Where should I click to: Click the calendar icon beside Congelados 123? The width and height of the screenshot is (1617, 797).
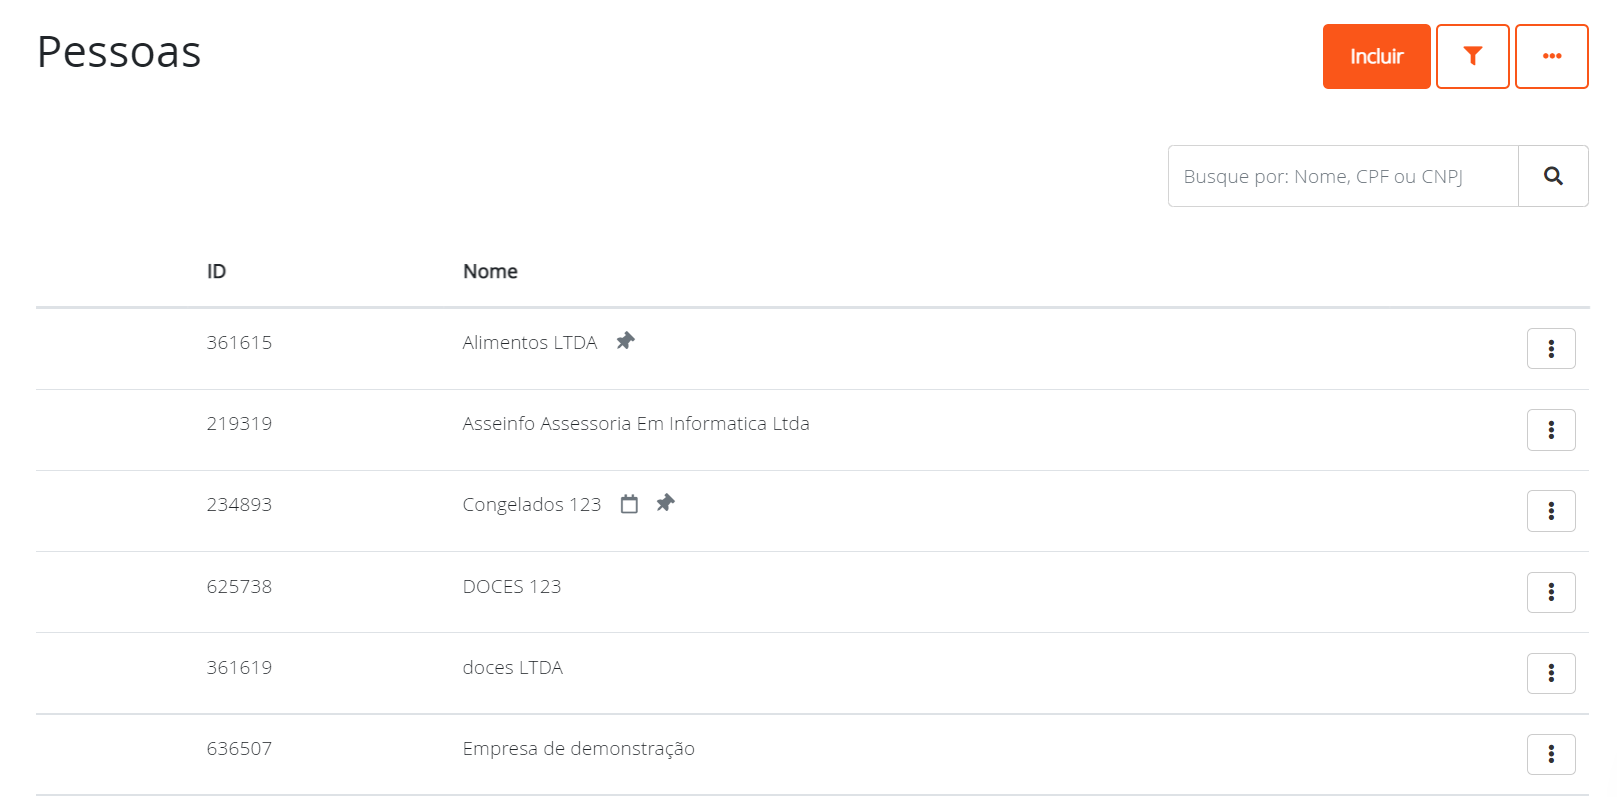629,504
